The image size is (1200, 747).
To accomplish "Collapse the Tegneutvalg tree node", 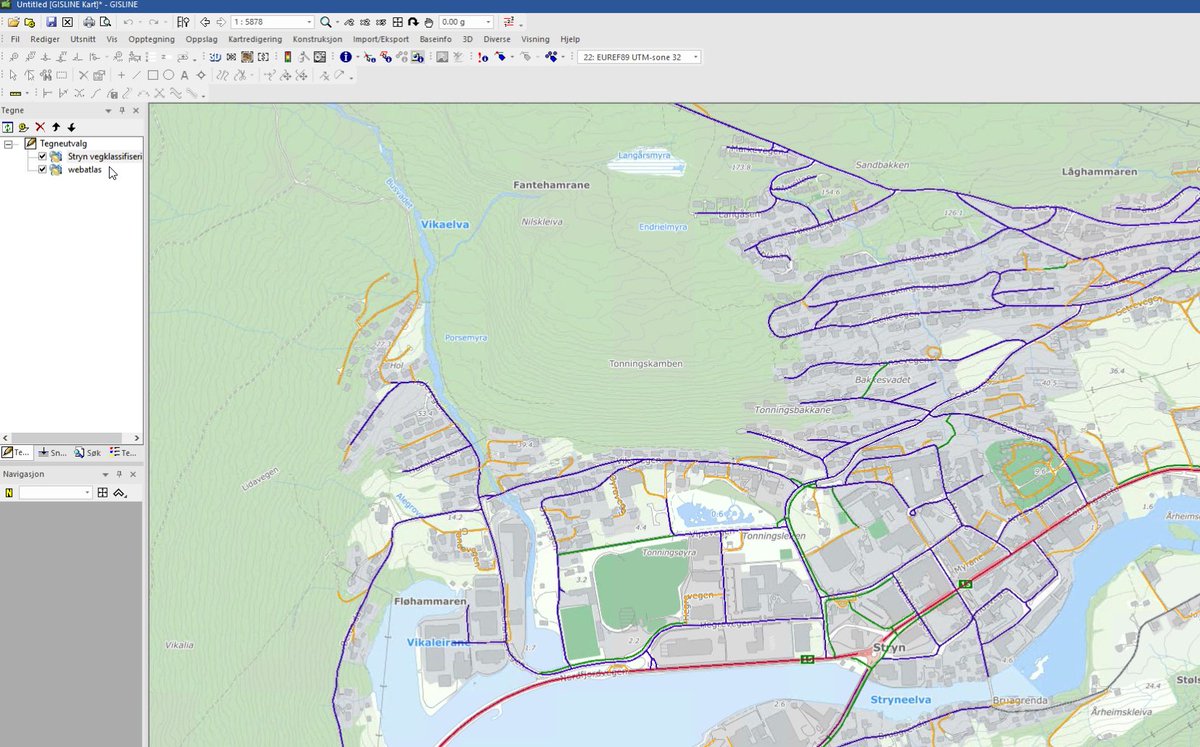I will click(x=9, y=143).
